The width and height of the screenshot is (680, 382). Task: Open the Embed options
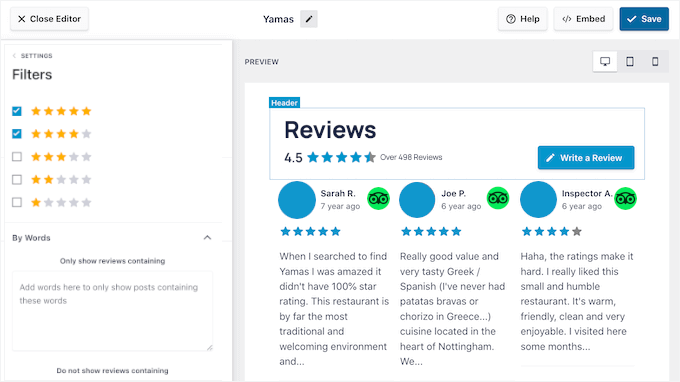[583, 19]
